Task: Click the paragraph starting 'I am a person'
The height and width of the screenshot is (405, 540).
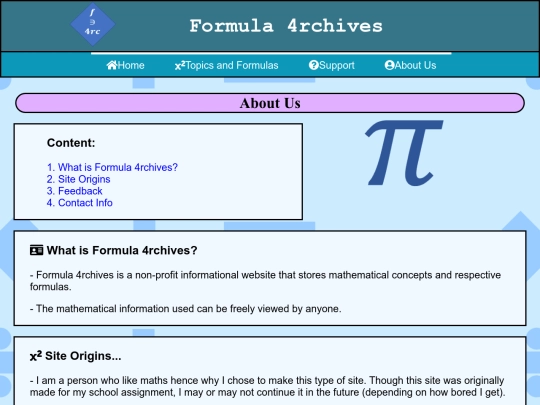Action: (x=268, y=386)
